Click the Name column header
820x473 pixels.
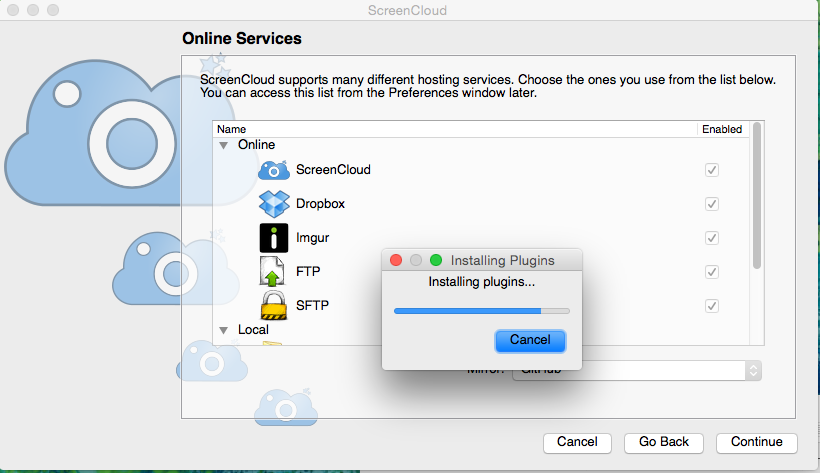[x=454, y=129]
